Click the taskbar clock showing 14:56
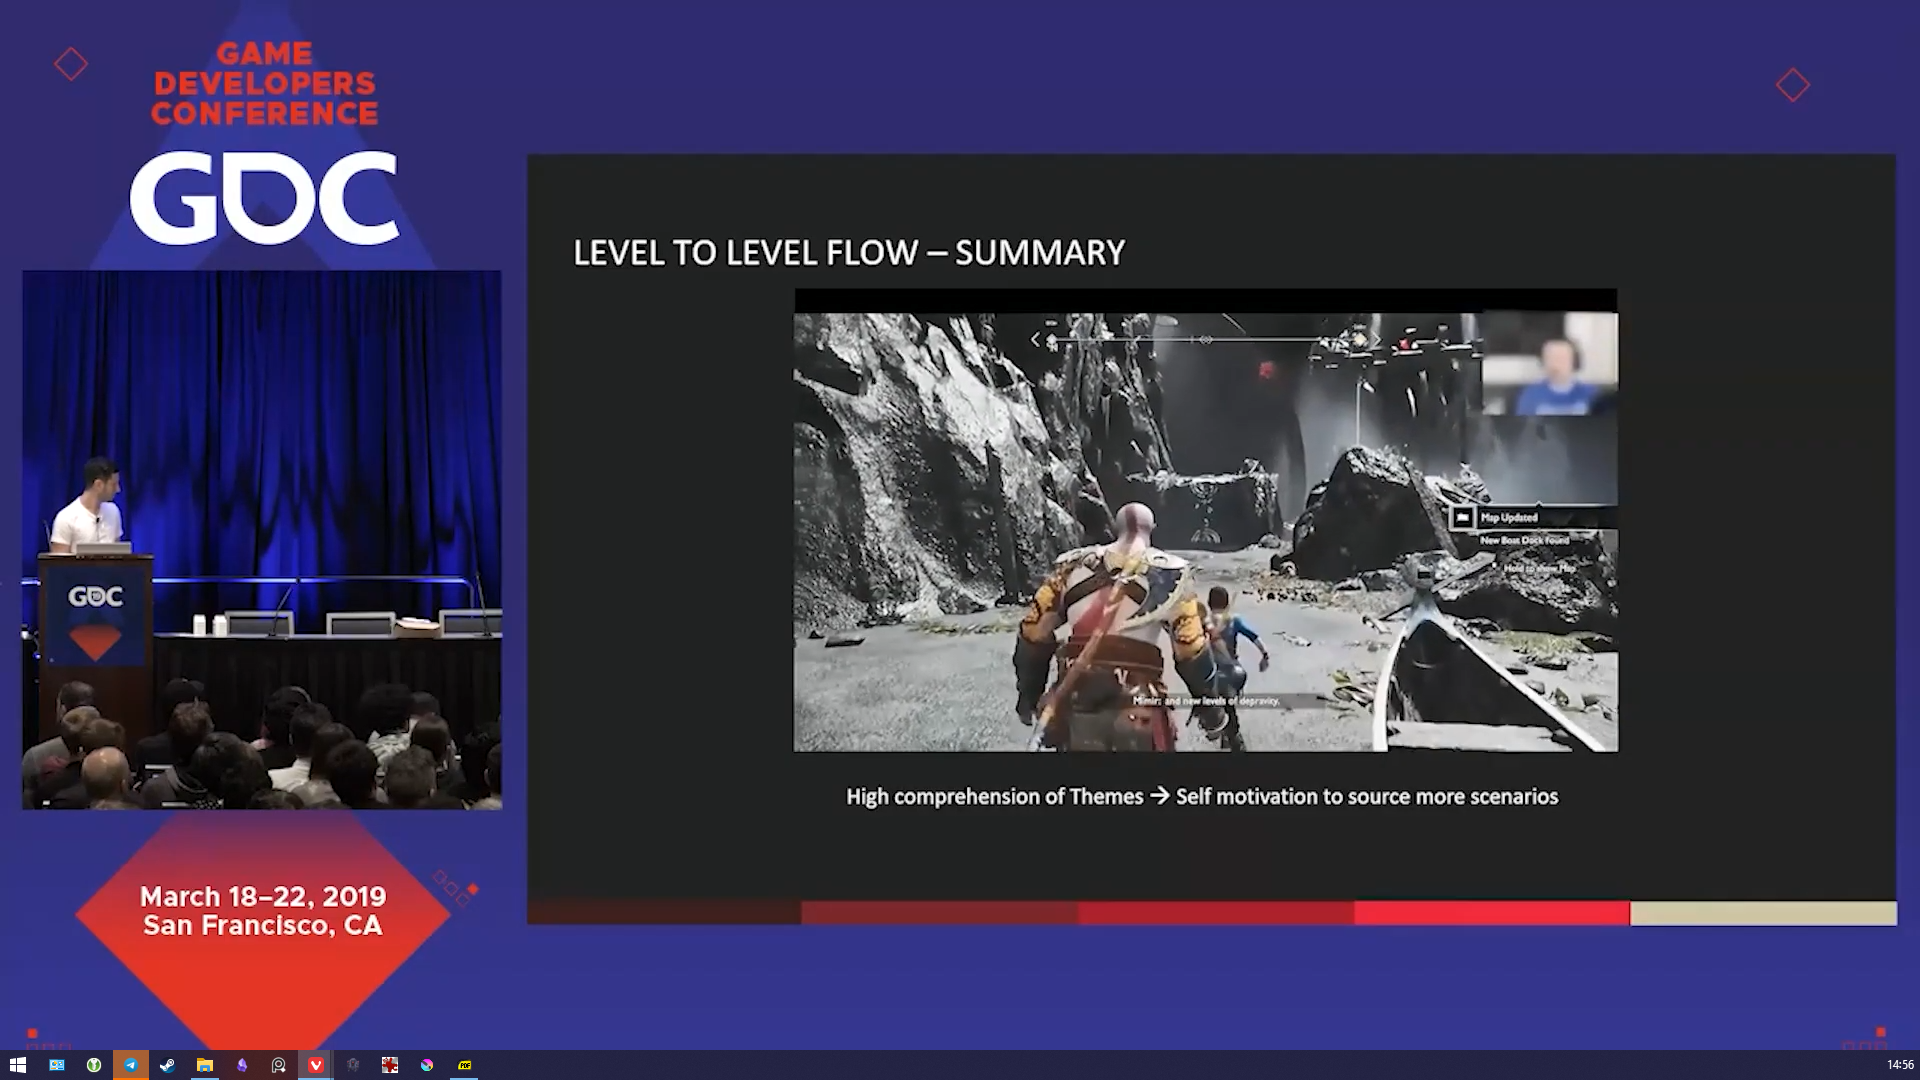This screenshot has height=1080, width=1920. (x=1899, y=1065)
